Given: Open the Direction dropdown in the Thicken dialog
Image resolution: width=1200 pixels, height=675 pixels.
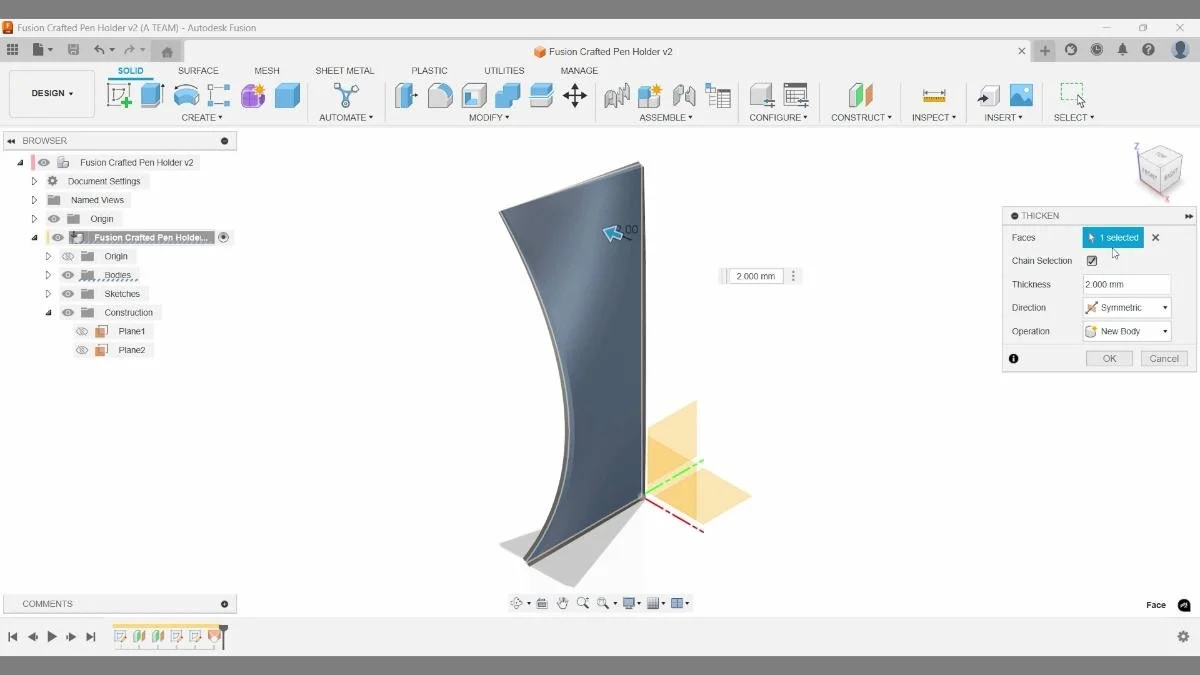Looking at the screenshot, I should pyautogui.click(x=1164, y=307).
